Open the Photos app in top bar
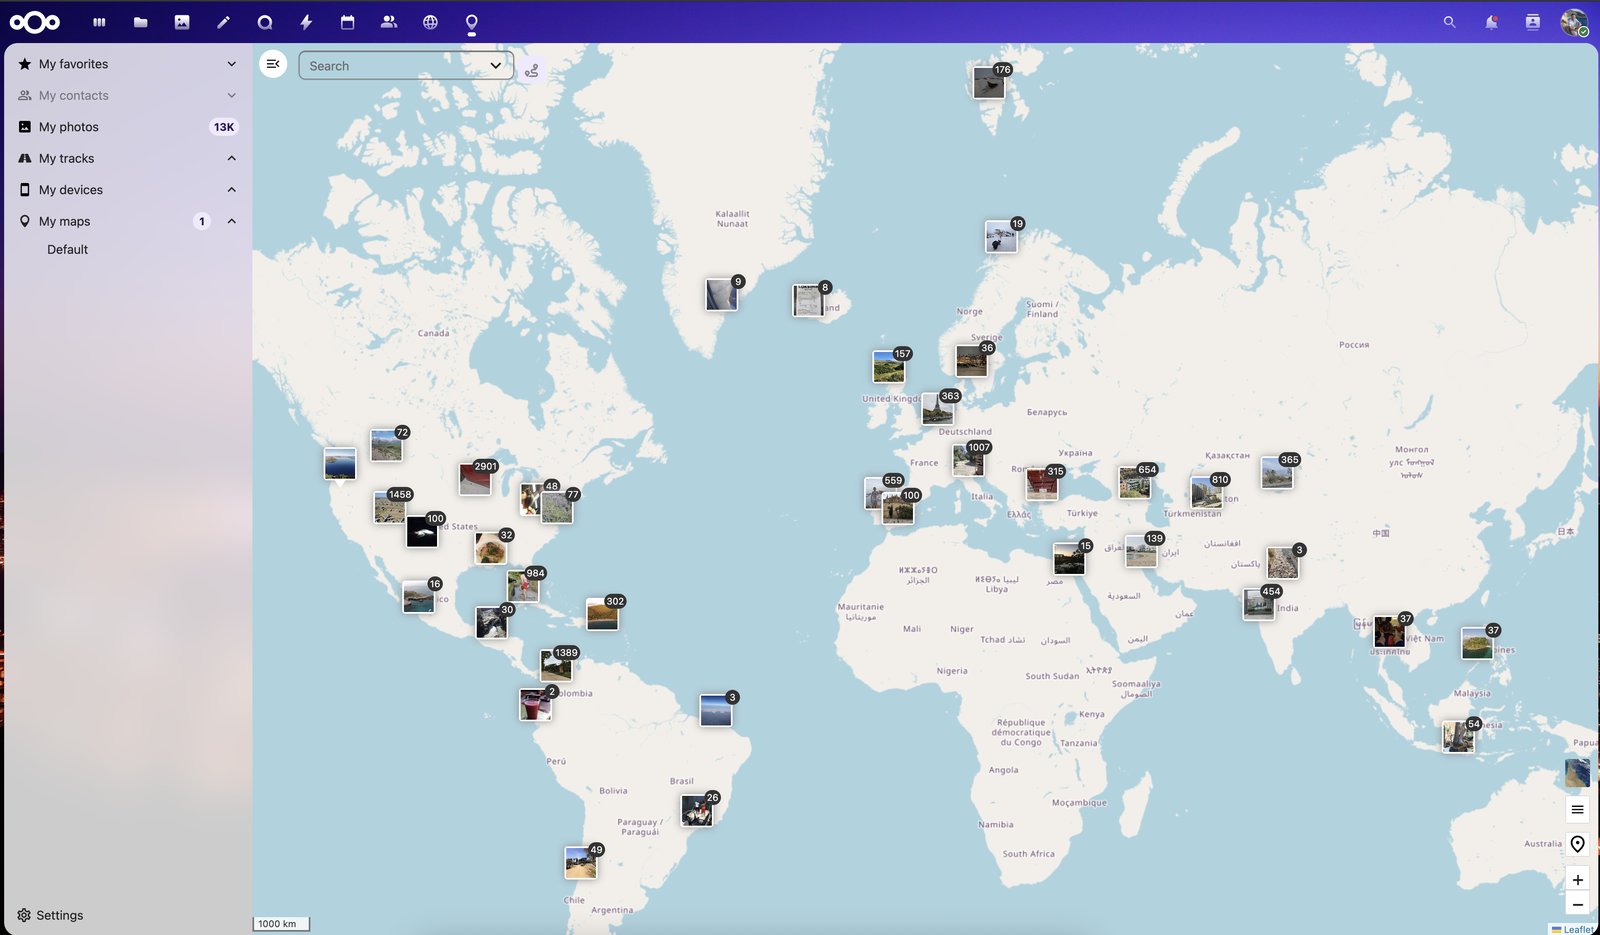 pos(182,22)
